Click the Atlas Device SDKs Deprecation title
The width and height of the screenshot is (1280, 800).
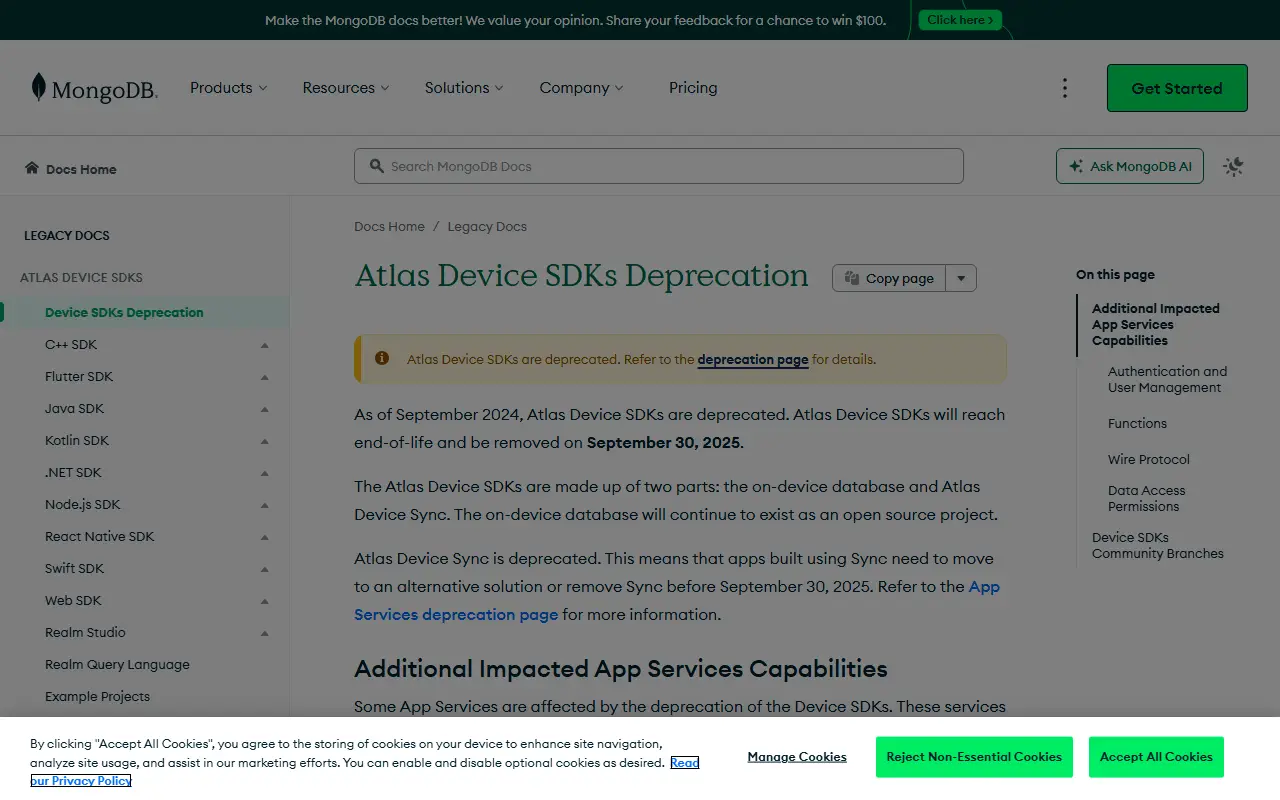(x=582, y=276)
